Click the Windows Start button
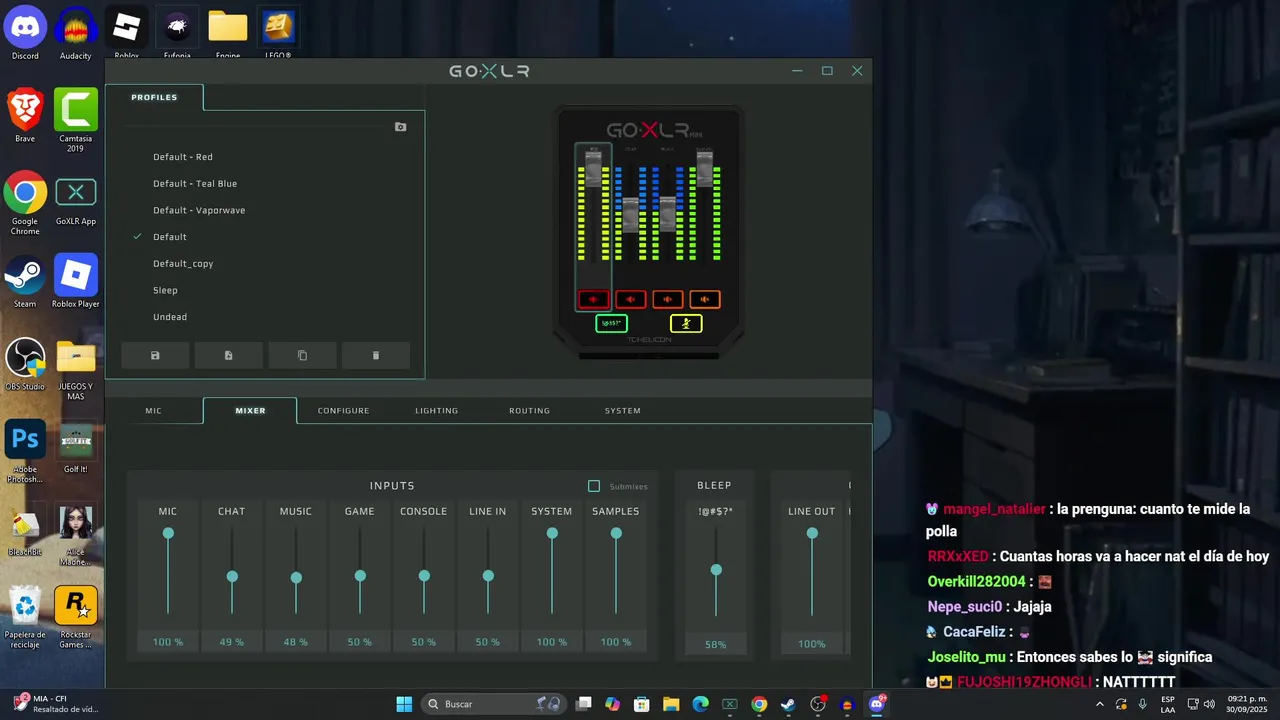The height and width of the screenshot is (720, 1280). point(404,704)
